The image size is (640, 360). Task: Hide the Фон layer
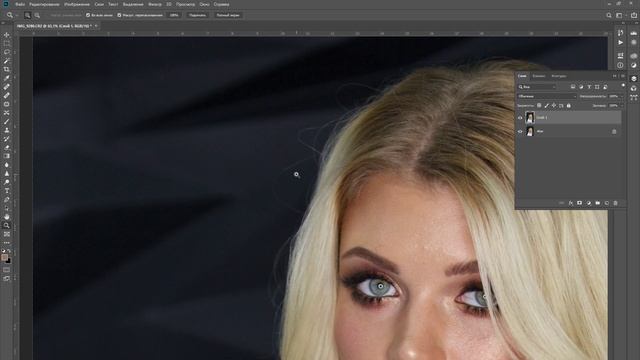[520, 131]
